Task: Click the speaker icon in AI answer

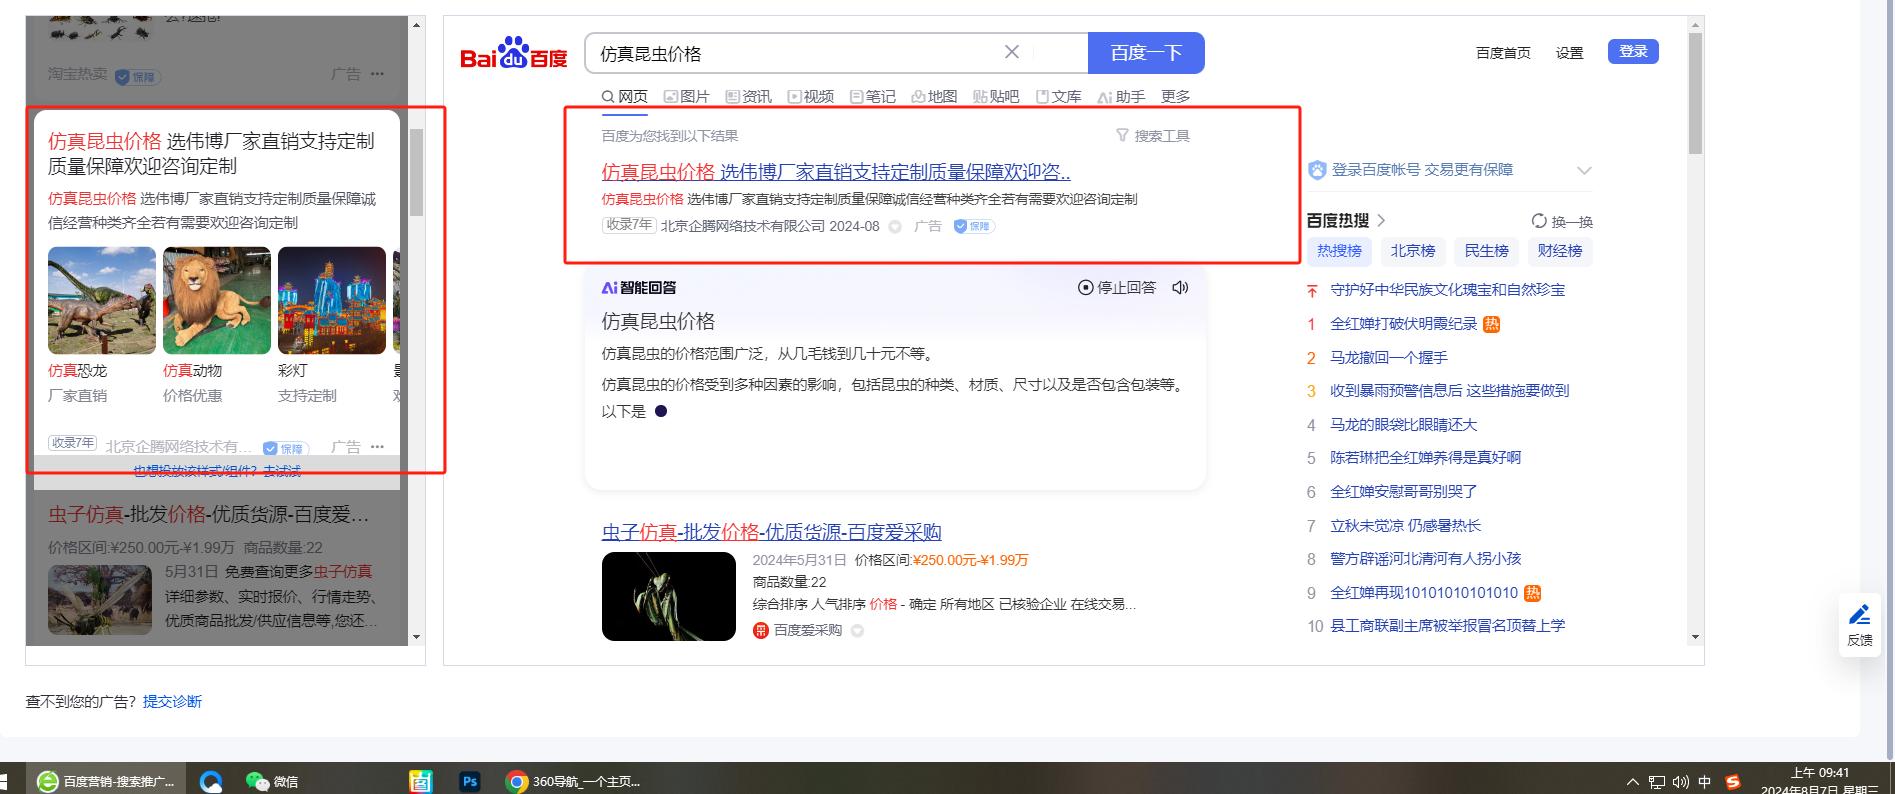Action: tap(1180, 288)
